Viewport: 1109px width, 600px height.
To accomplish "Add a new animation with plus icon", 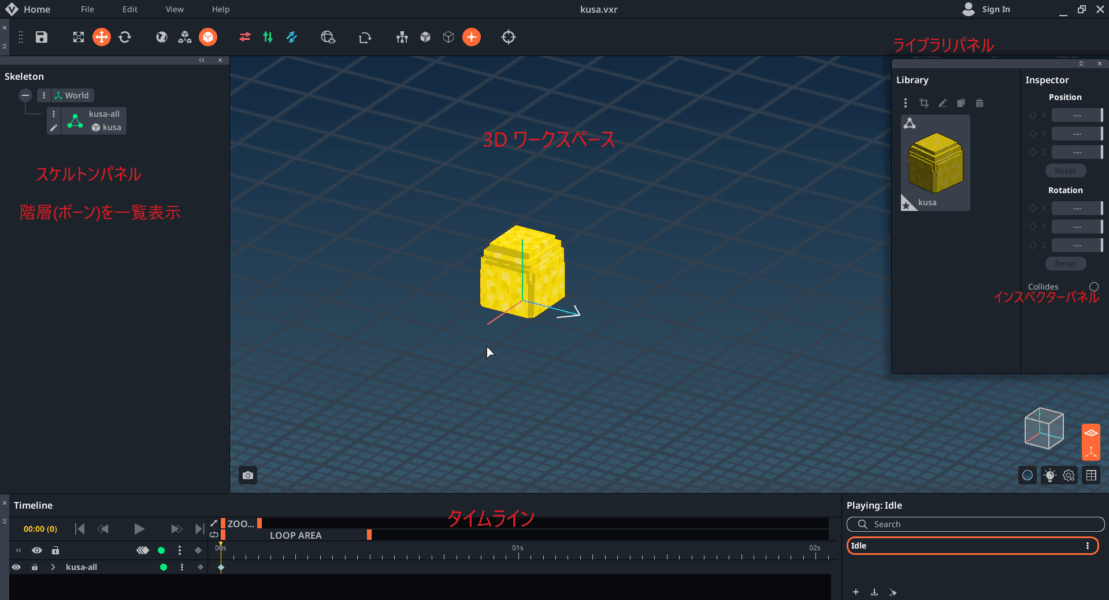I will coord(856,592).
